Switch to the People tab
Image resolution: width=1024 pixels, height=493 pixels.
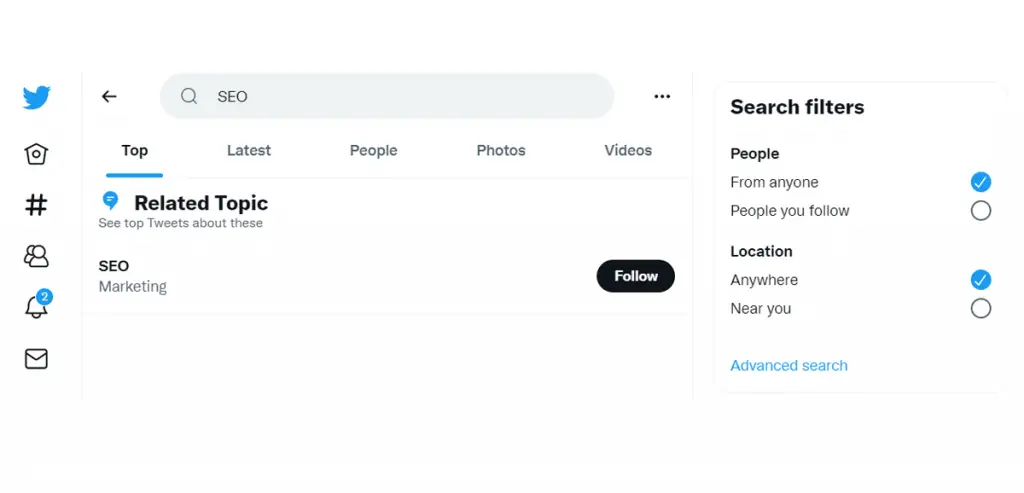pos(374,150)
